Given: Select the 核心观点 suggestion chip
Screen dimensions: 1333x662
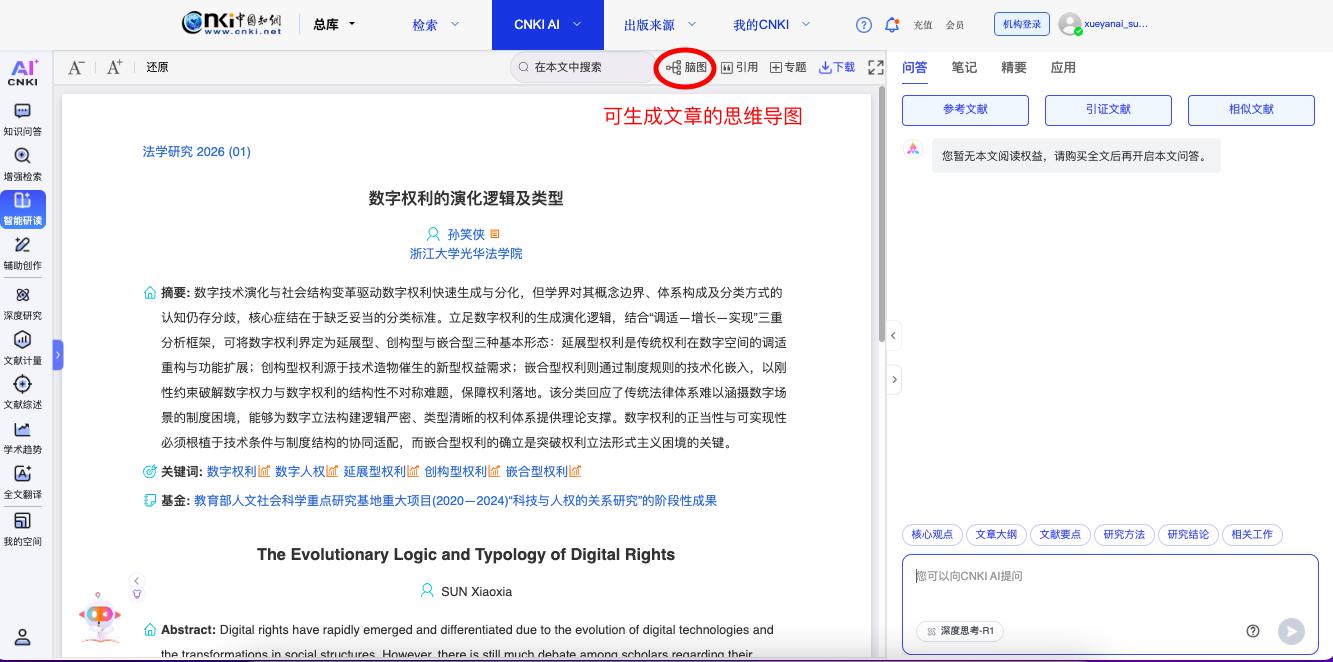Looking at the screenshot, I should pyautogui.click(x=932, y=535).
